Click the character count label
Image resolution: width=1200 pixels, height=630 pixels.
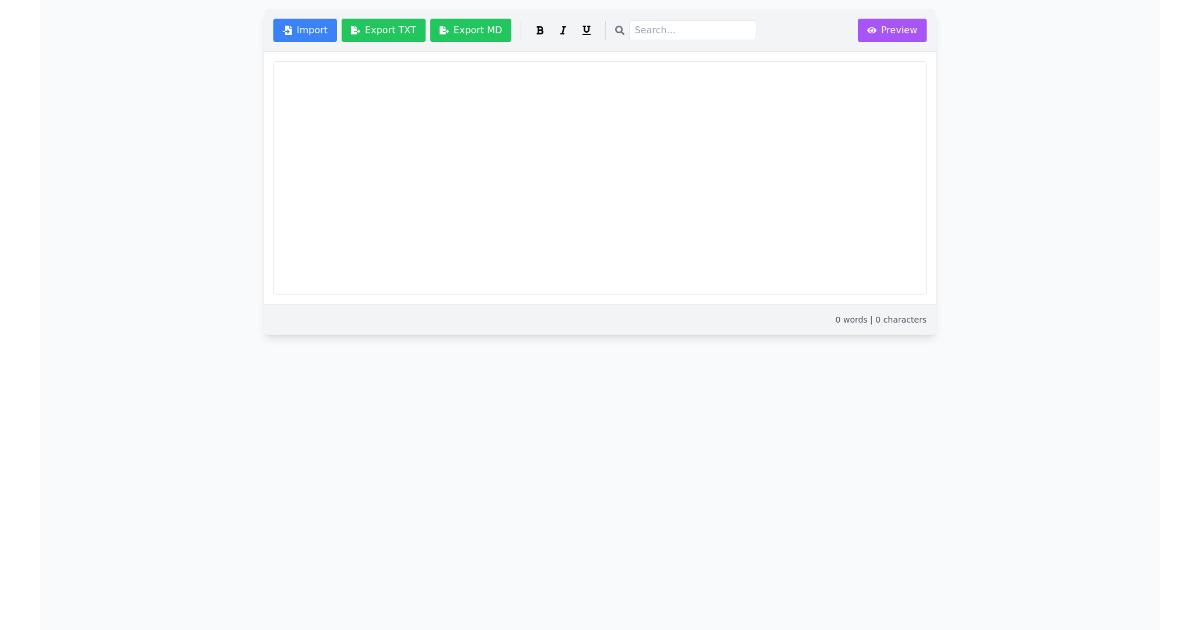[900, 320]
